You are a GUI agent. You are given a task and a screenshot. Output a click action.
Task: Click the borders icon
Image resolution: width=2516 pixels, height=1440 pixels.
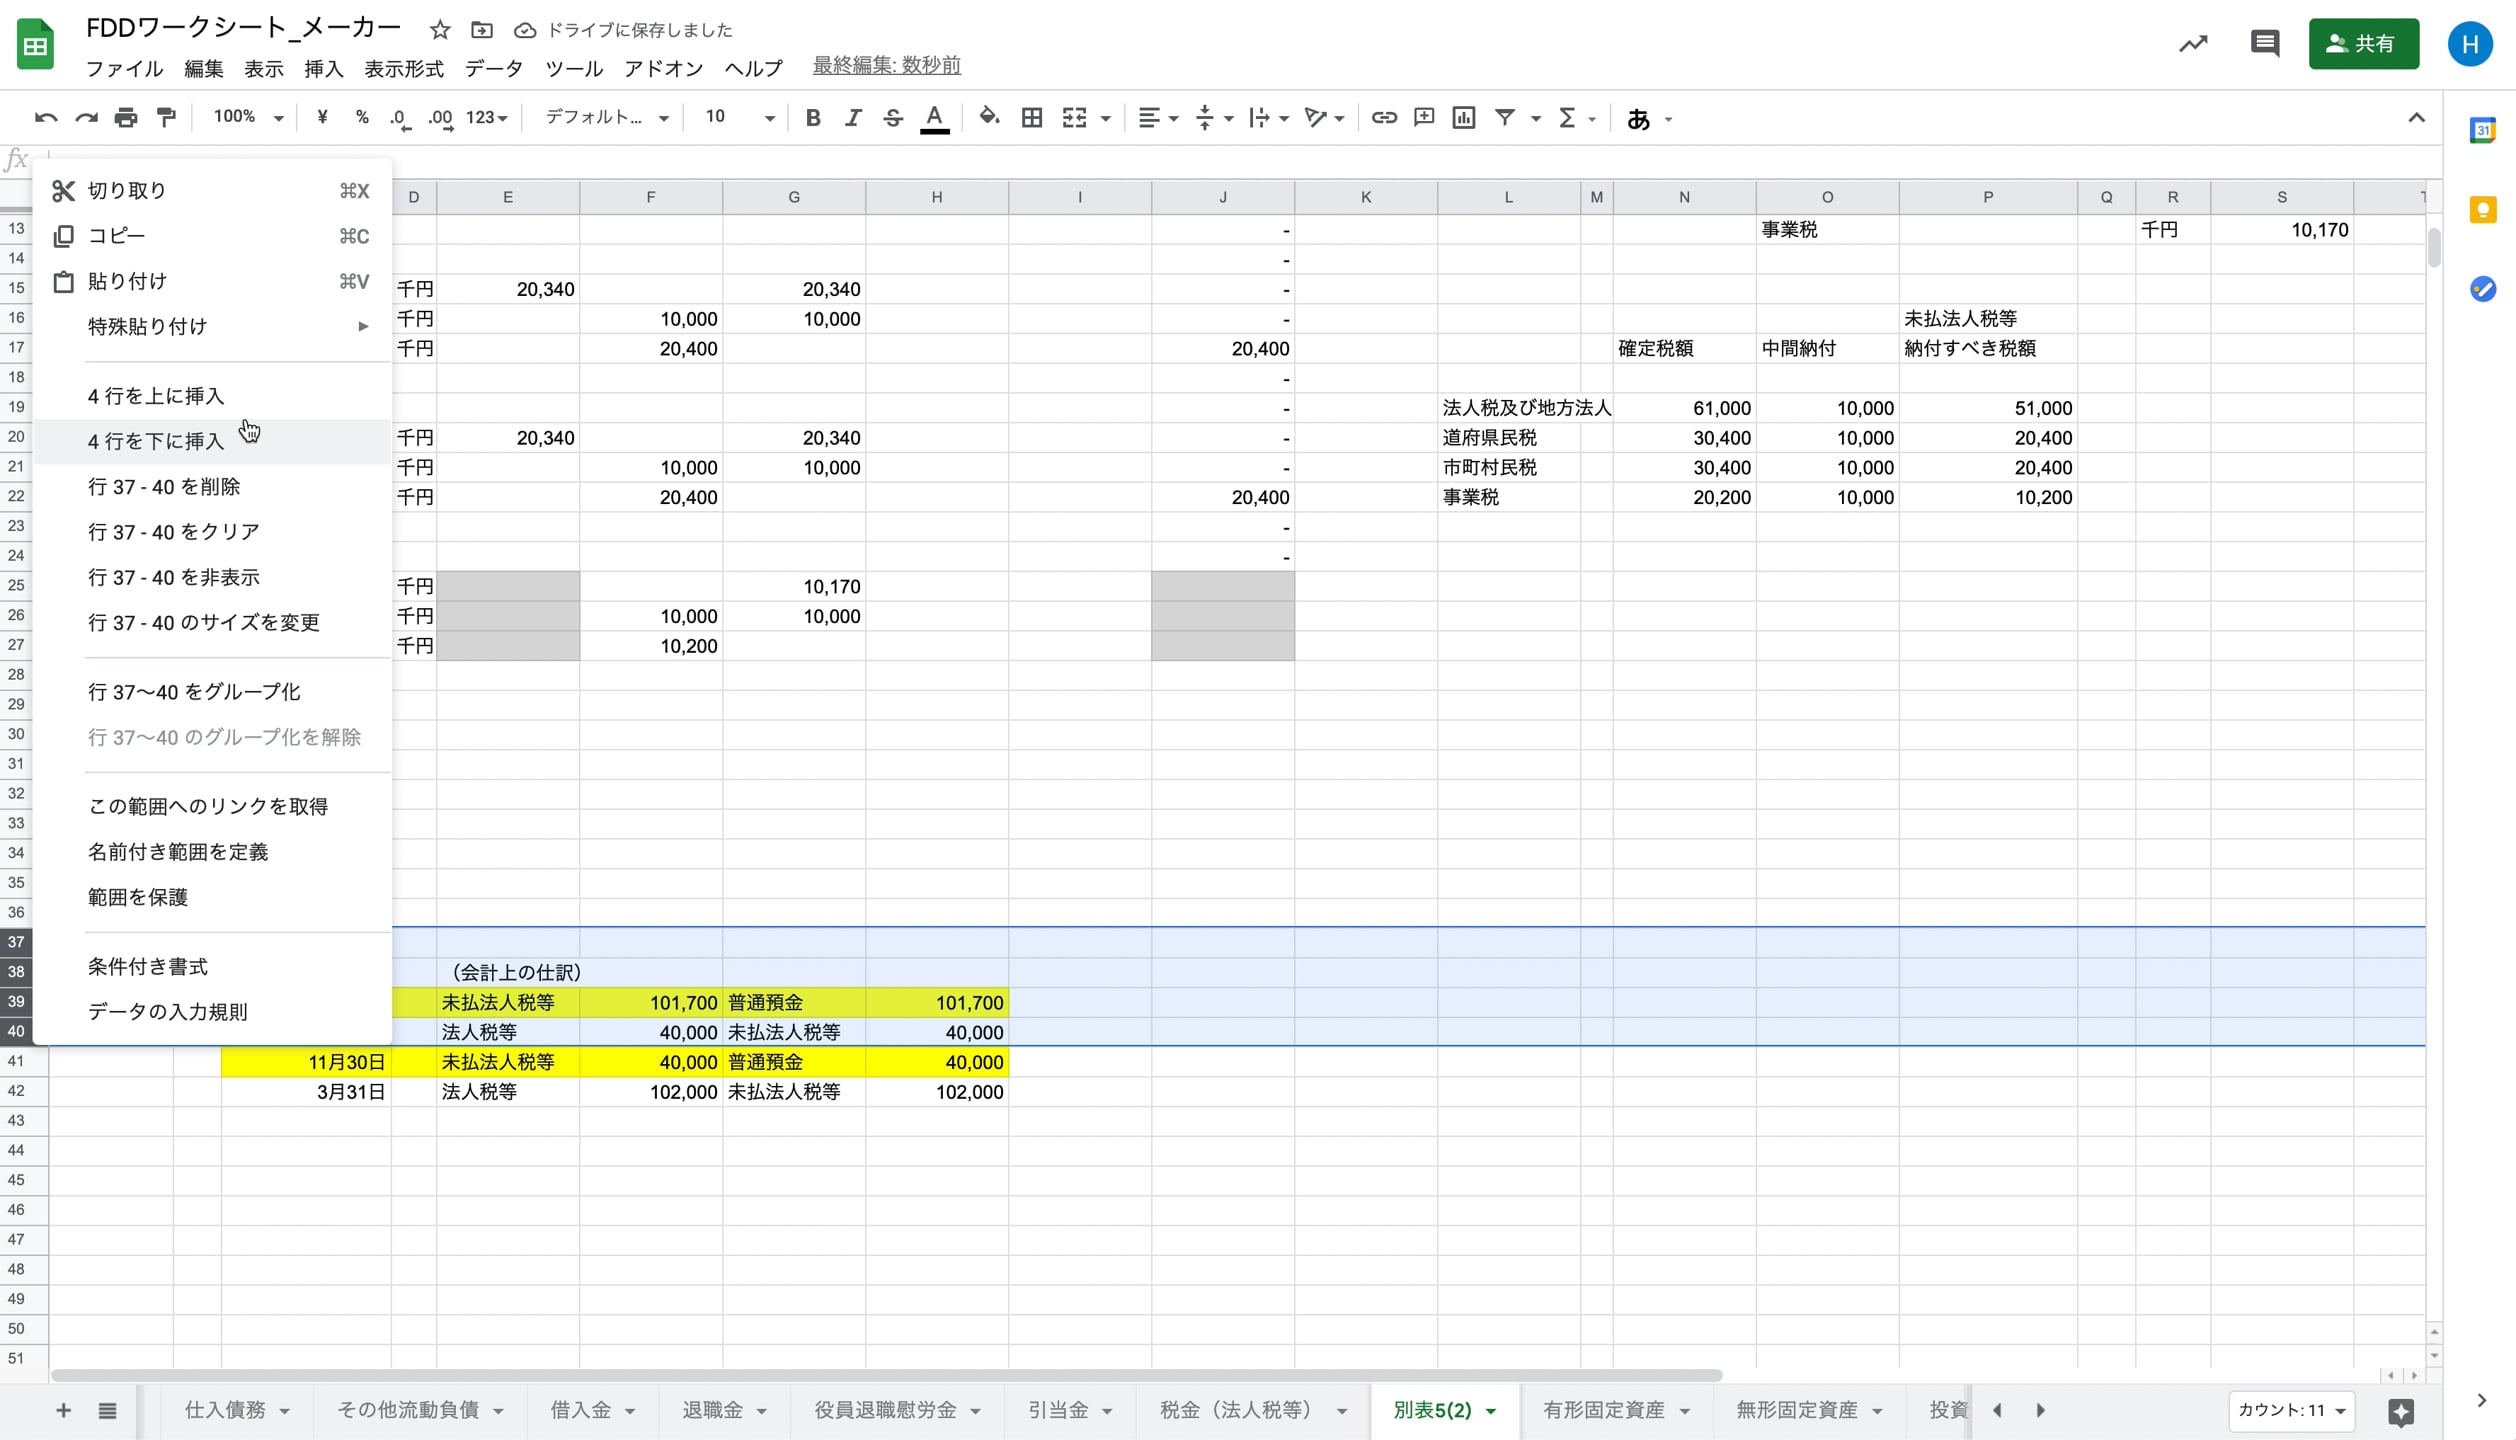[1031, 118]
